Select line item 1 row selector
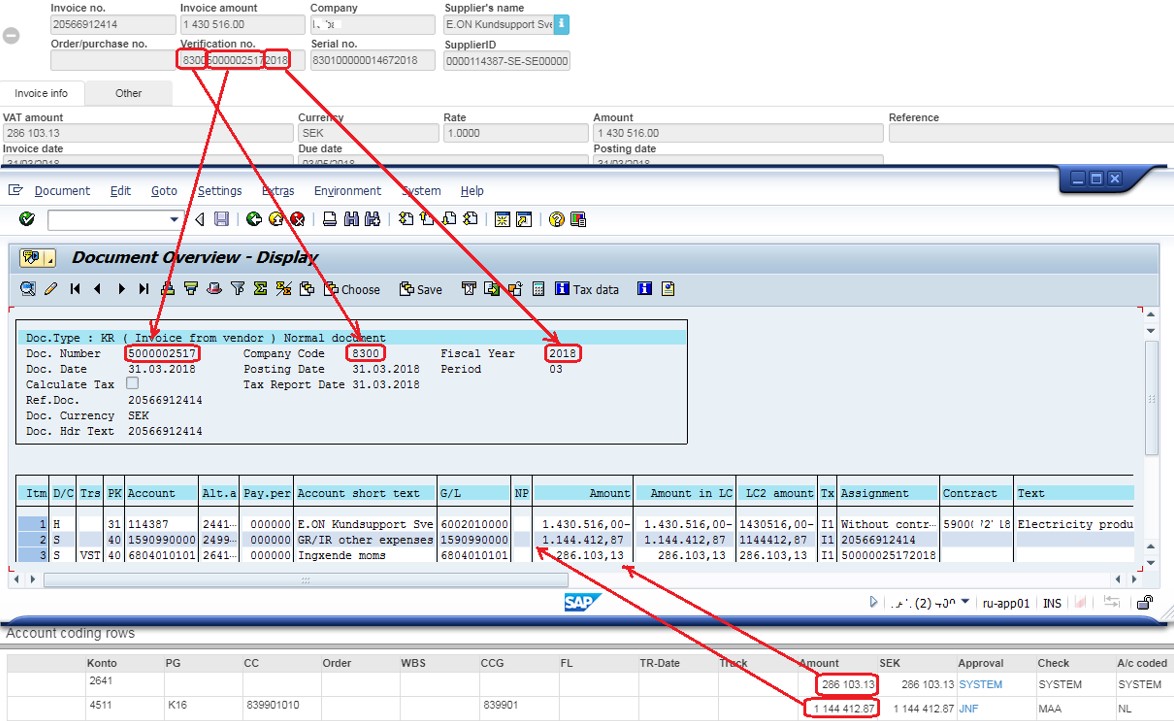The image size is (1174, 721). tap(30, 523)
